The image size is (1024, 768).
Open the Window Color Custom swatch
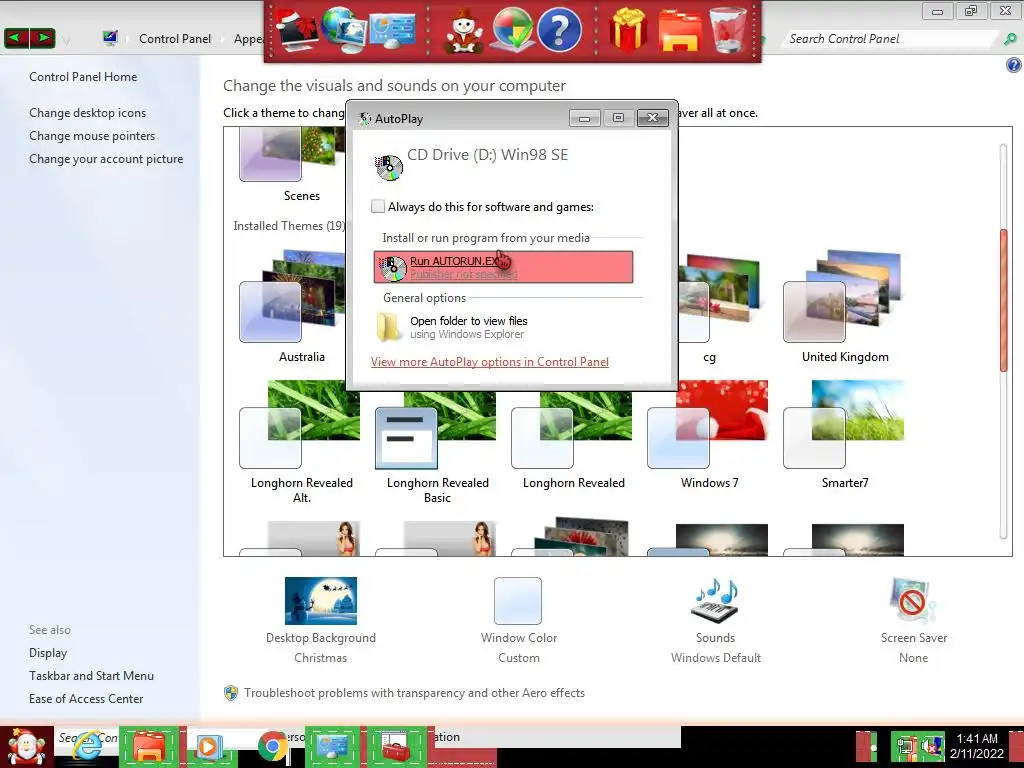pyautogui.click(x=518, y=601)
